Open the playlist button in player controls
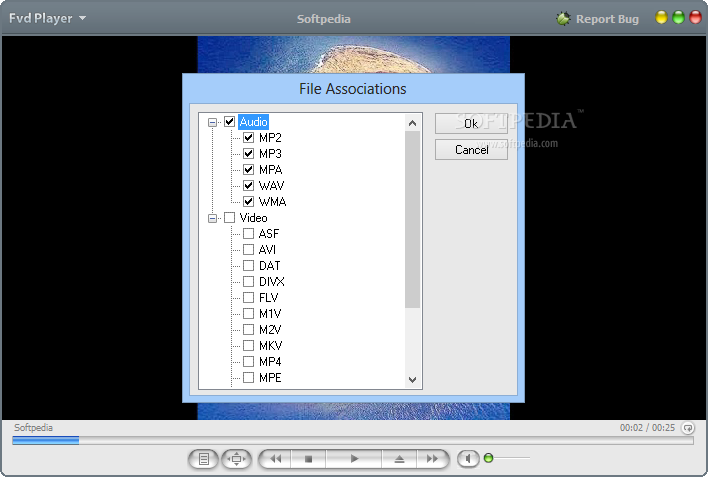Screen dimensions: 708x477 click(x=203, y=459)
